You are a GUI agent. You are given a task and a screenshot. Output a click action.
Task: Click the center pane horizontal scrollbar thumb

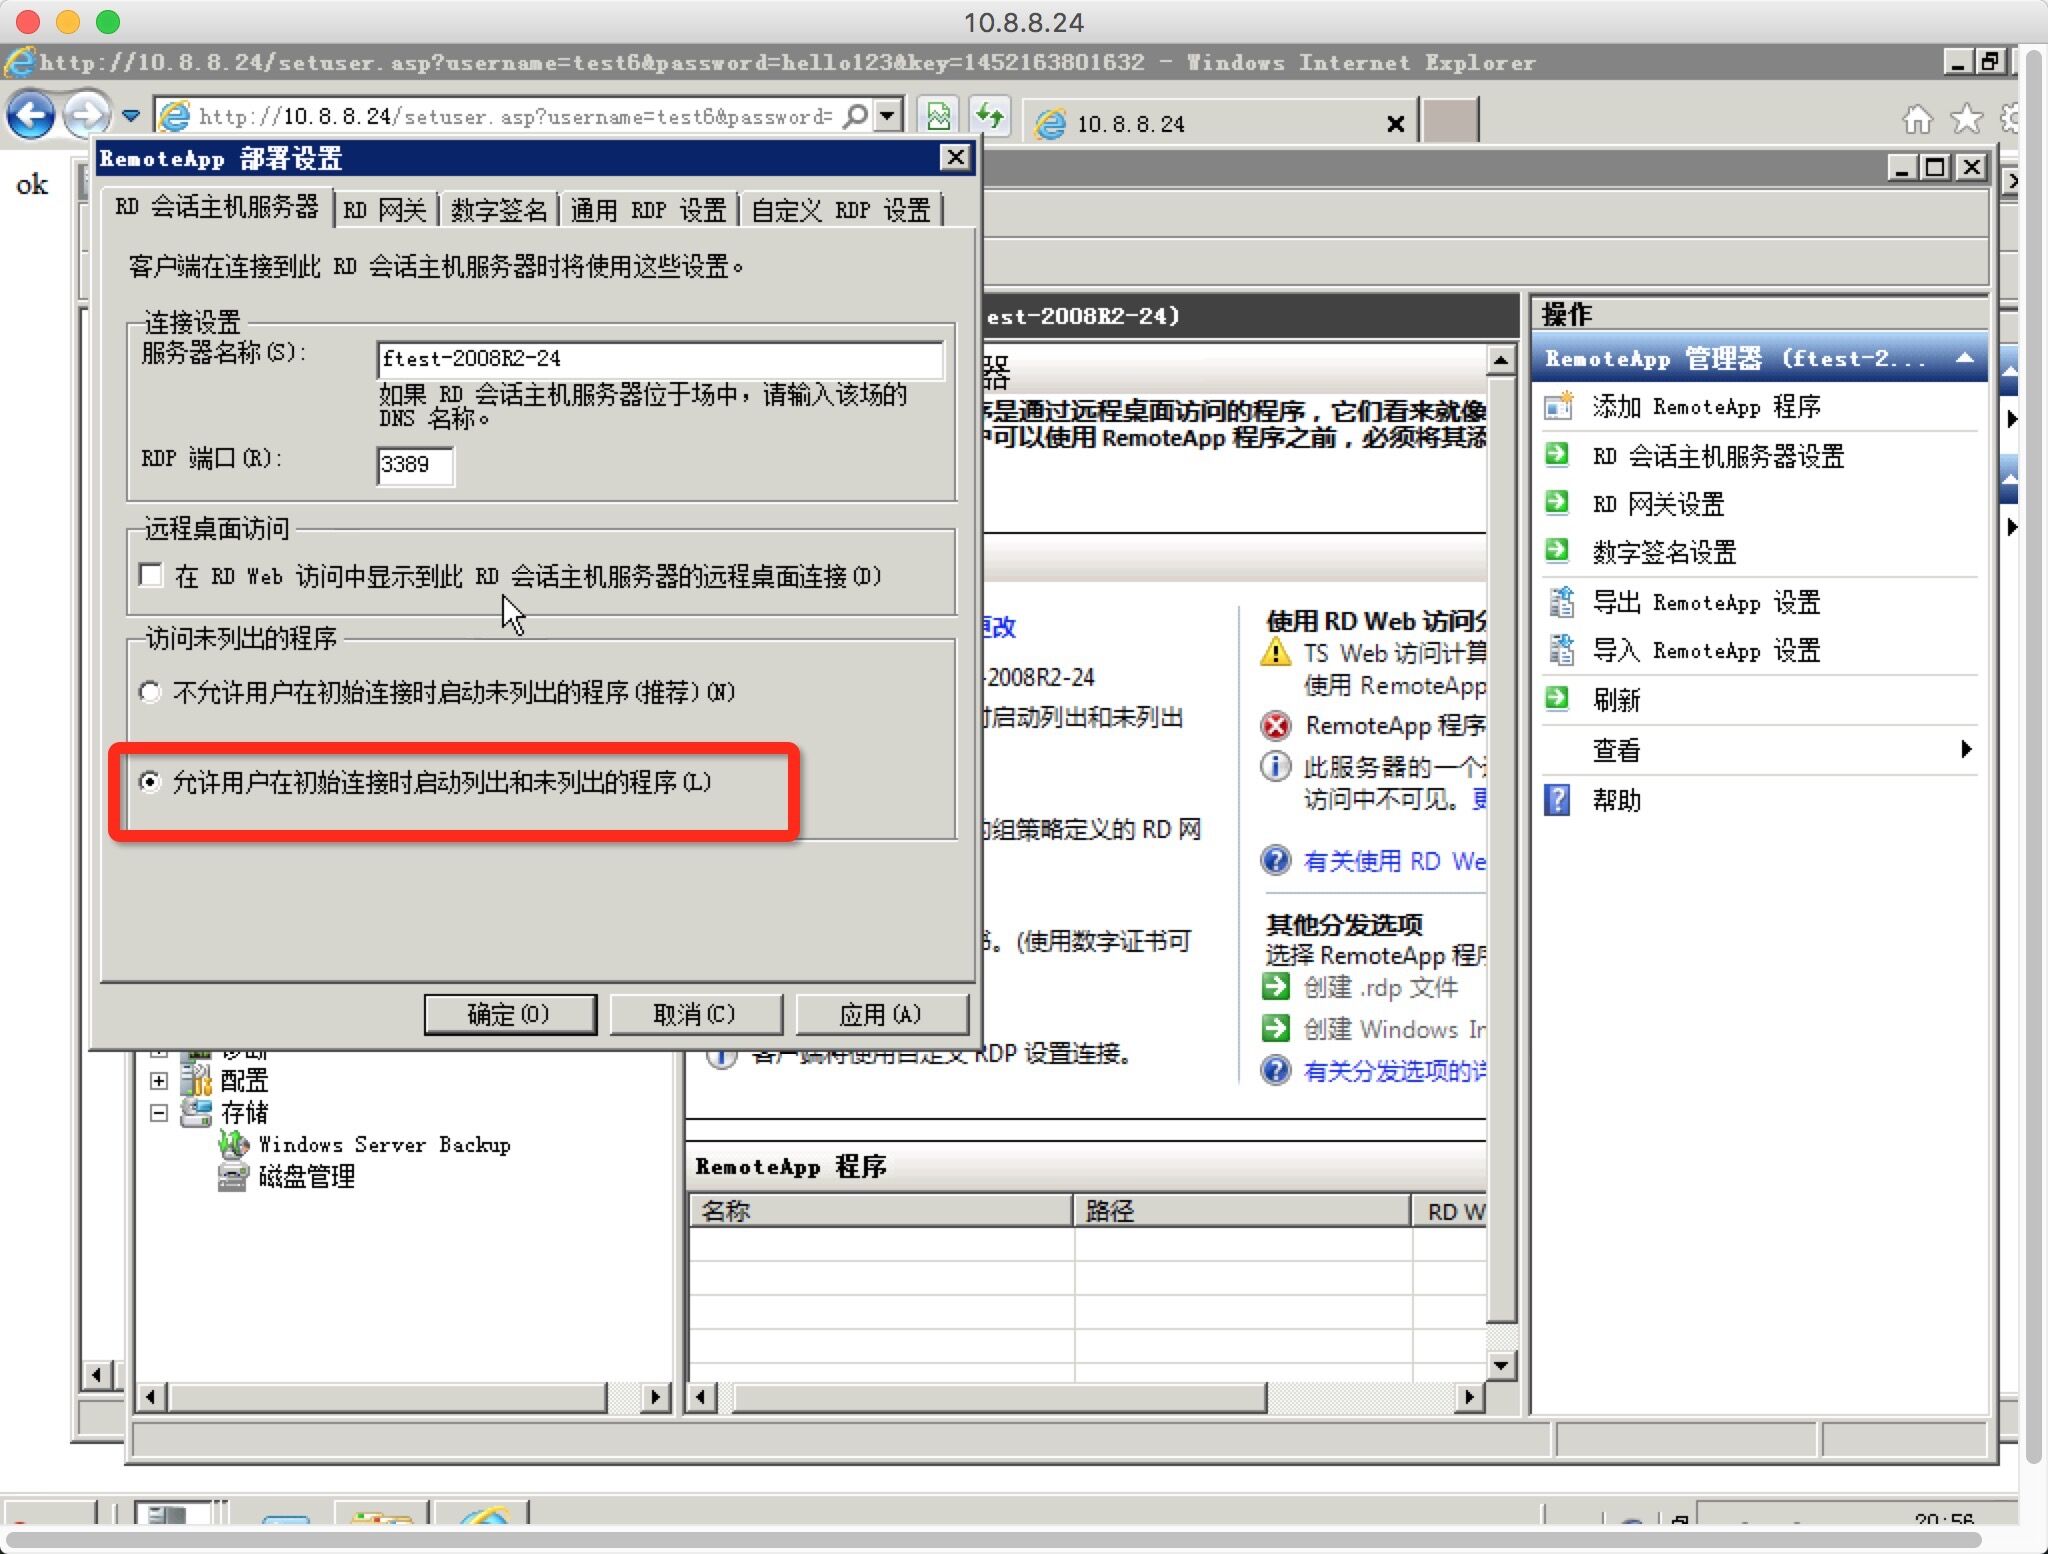pyautogui.click(x=999, y=1397)
